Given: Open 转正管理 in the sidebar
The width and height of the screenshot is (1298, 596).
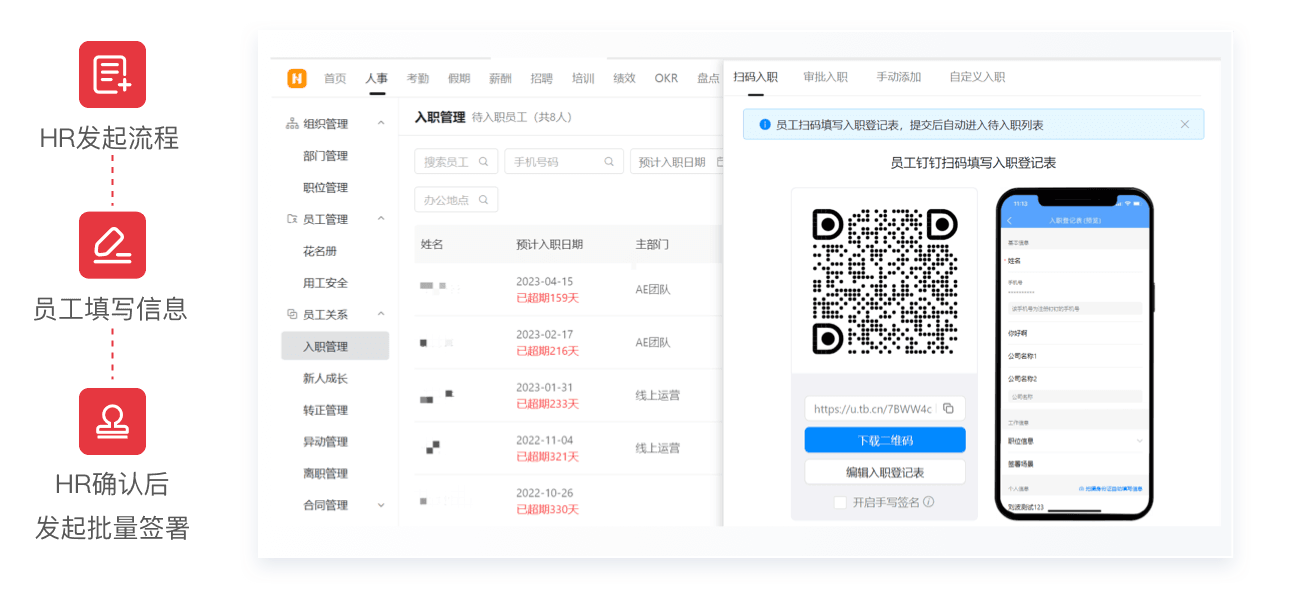Looking at the screenshot, I should pos(325,410).
